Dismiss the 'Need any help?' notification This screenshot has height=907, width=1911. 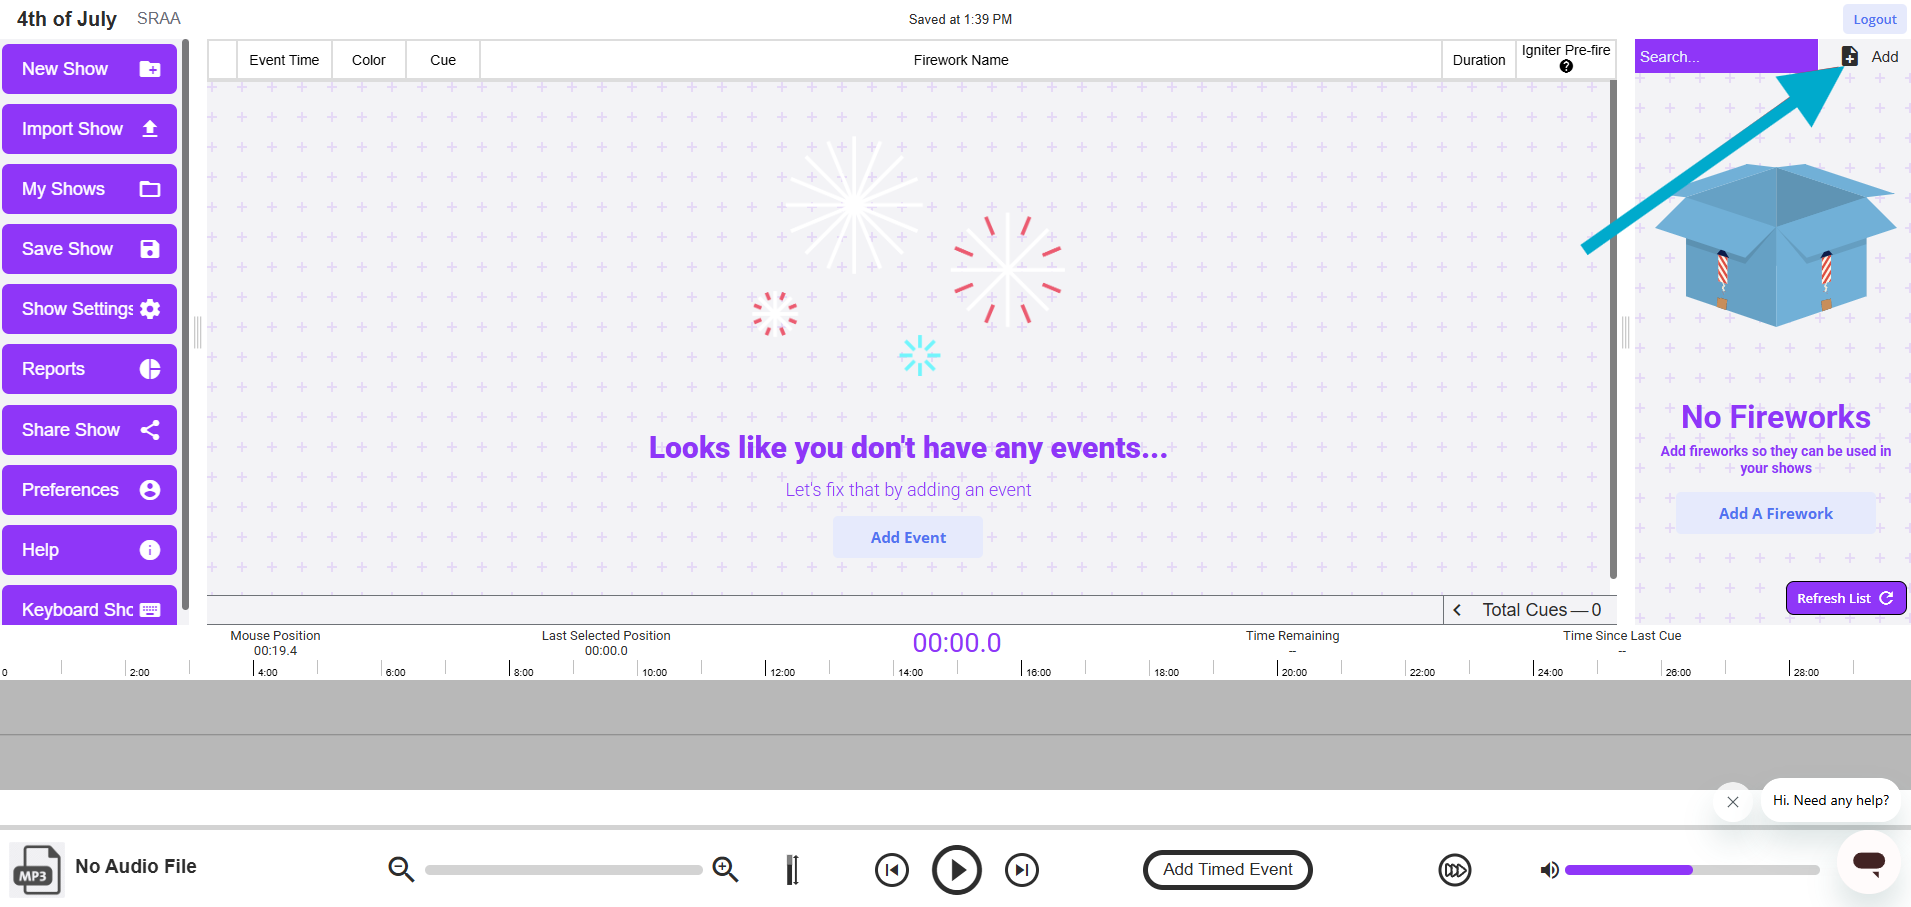tap(1733, 801)
